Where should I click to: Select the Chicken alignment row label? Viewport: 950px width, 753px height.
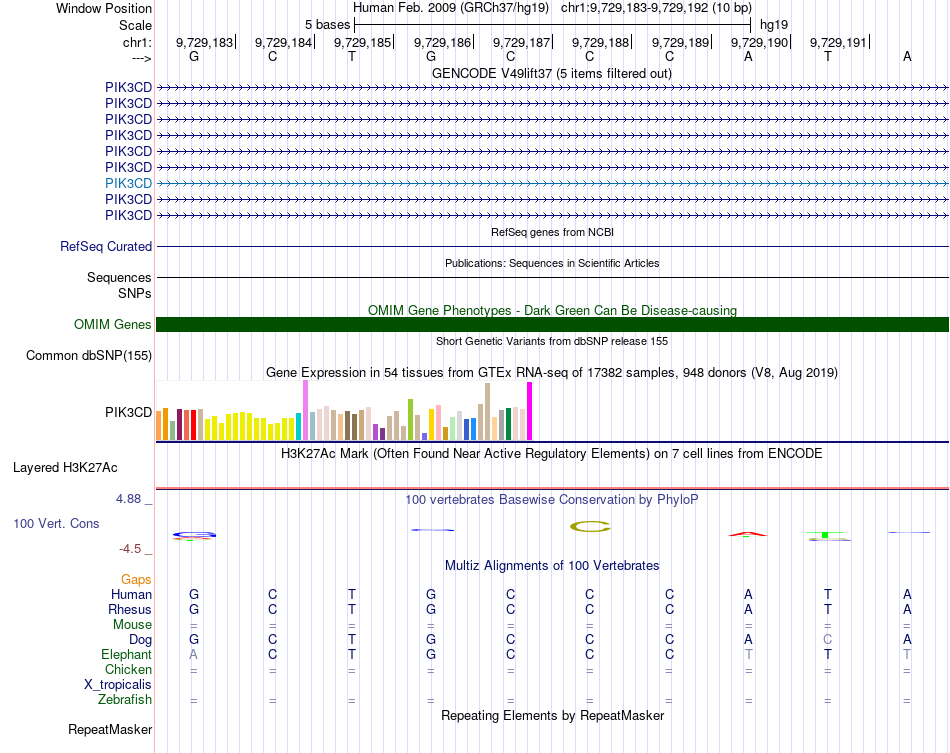pyautogui.click(x=128, y=669)
